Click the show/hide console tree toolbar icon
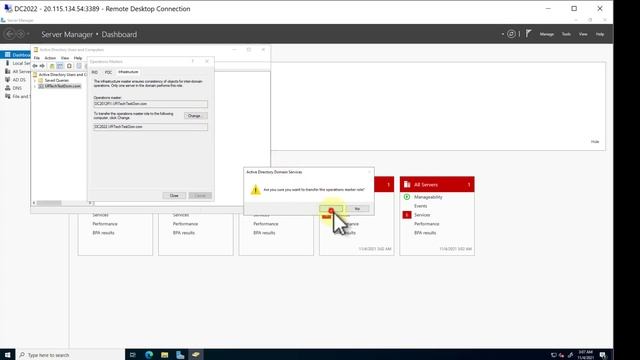 pos(60,66)
